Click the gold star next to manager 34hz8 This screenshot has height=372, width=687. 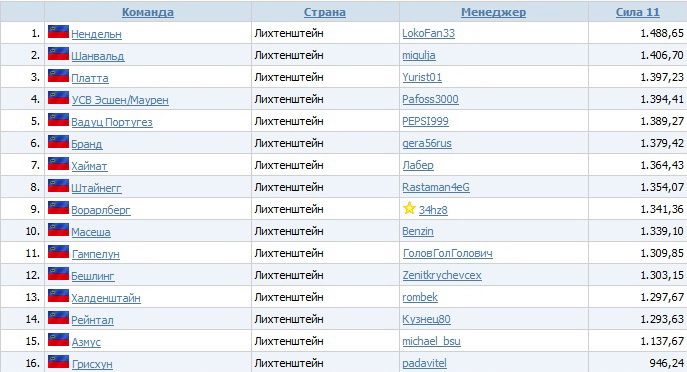409,208
